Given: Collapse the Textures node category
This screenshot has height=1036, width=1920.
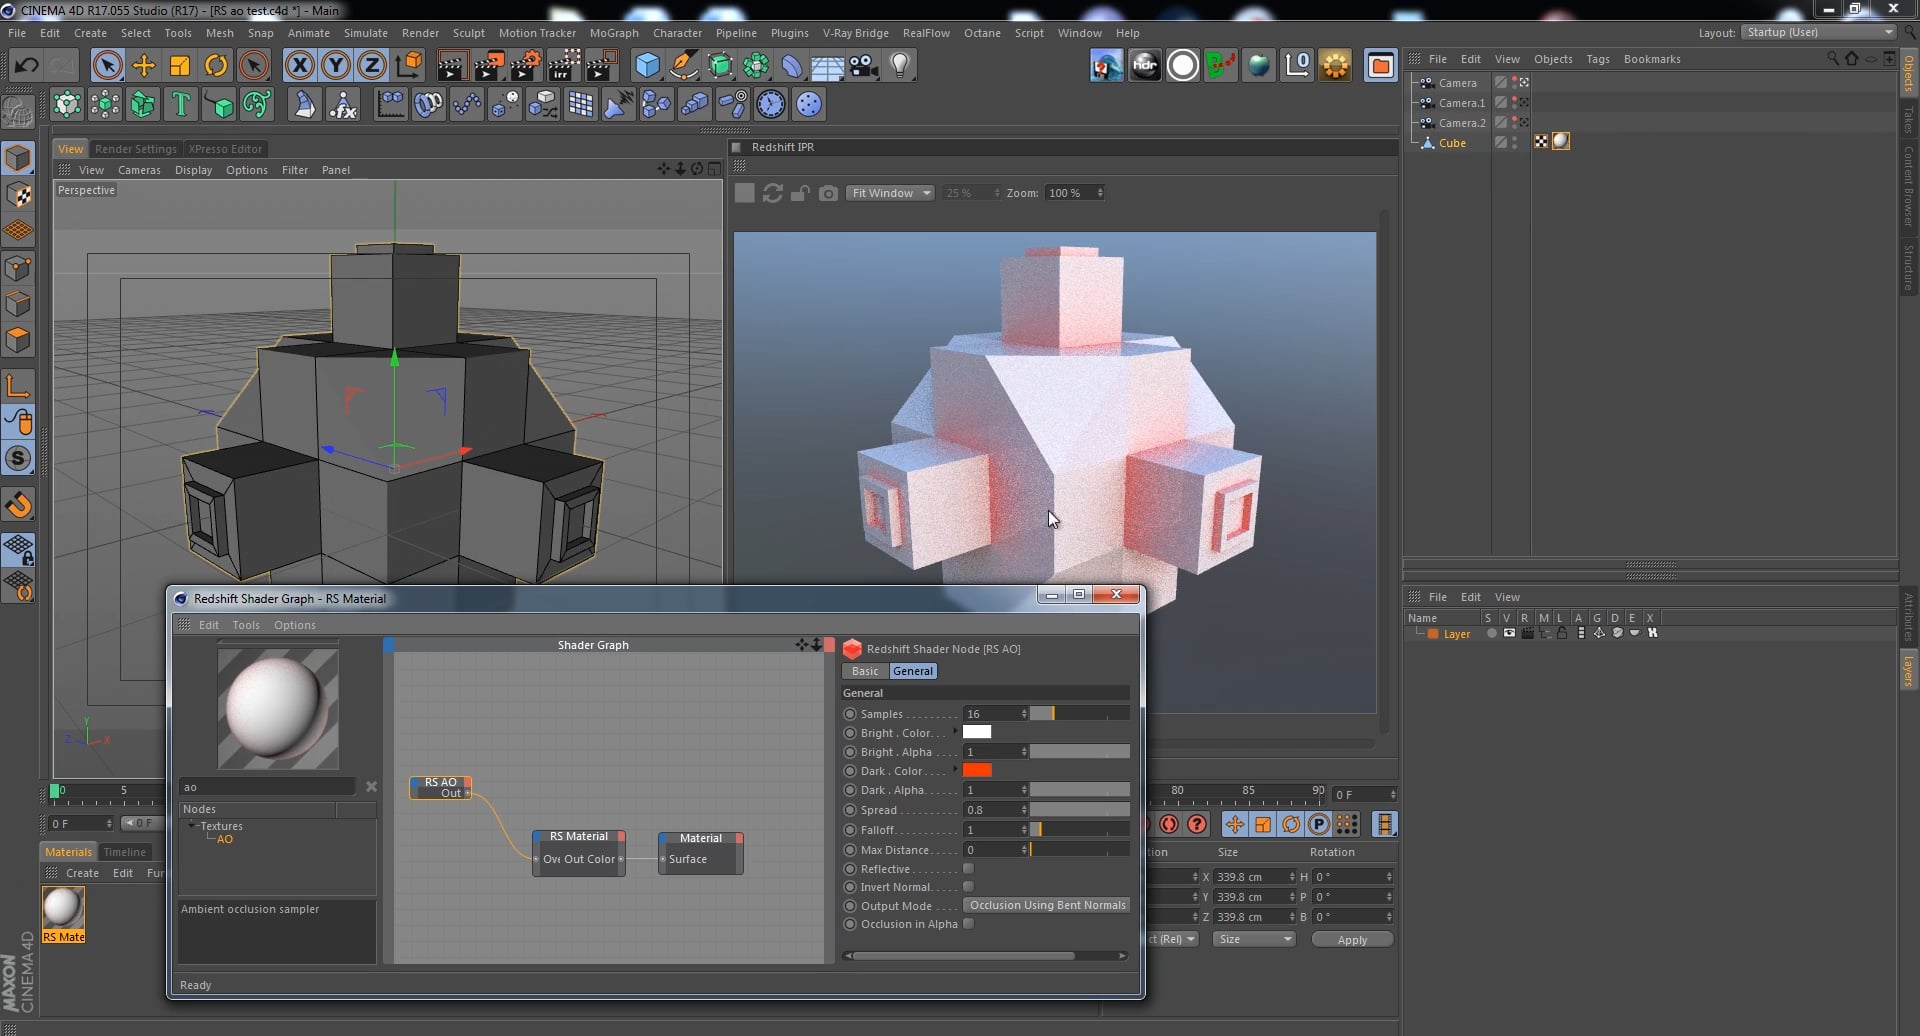Looking at the screenshot, I should click(x=192, y=825).
